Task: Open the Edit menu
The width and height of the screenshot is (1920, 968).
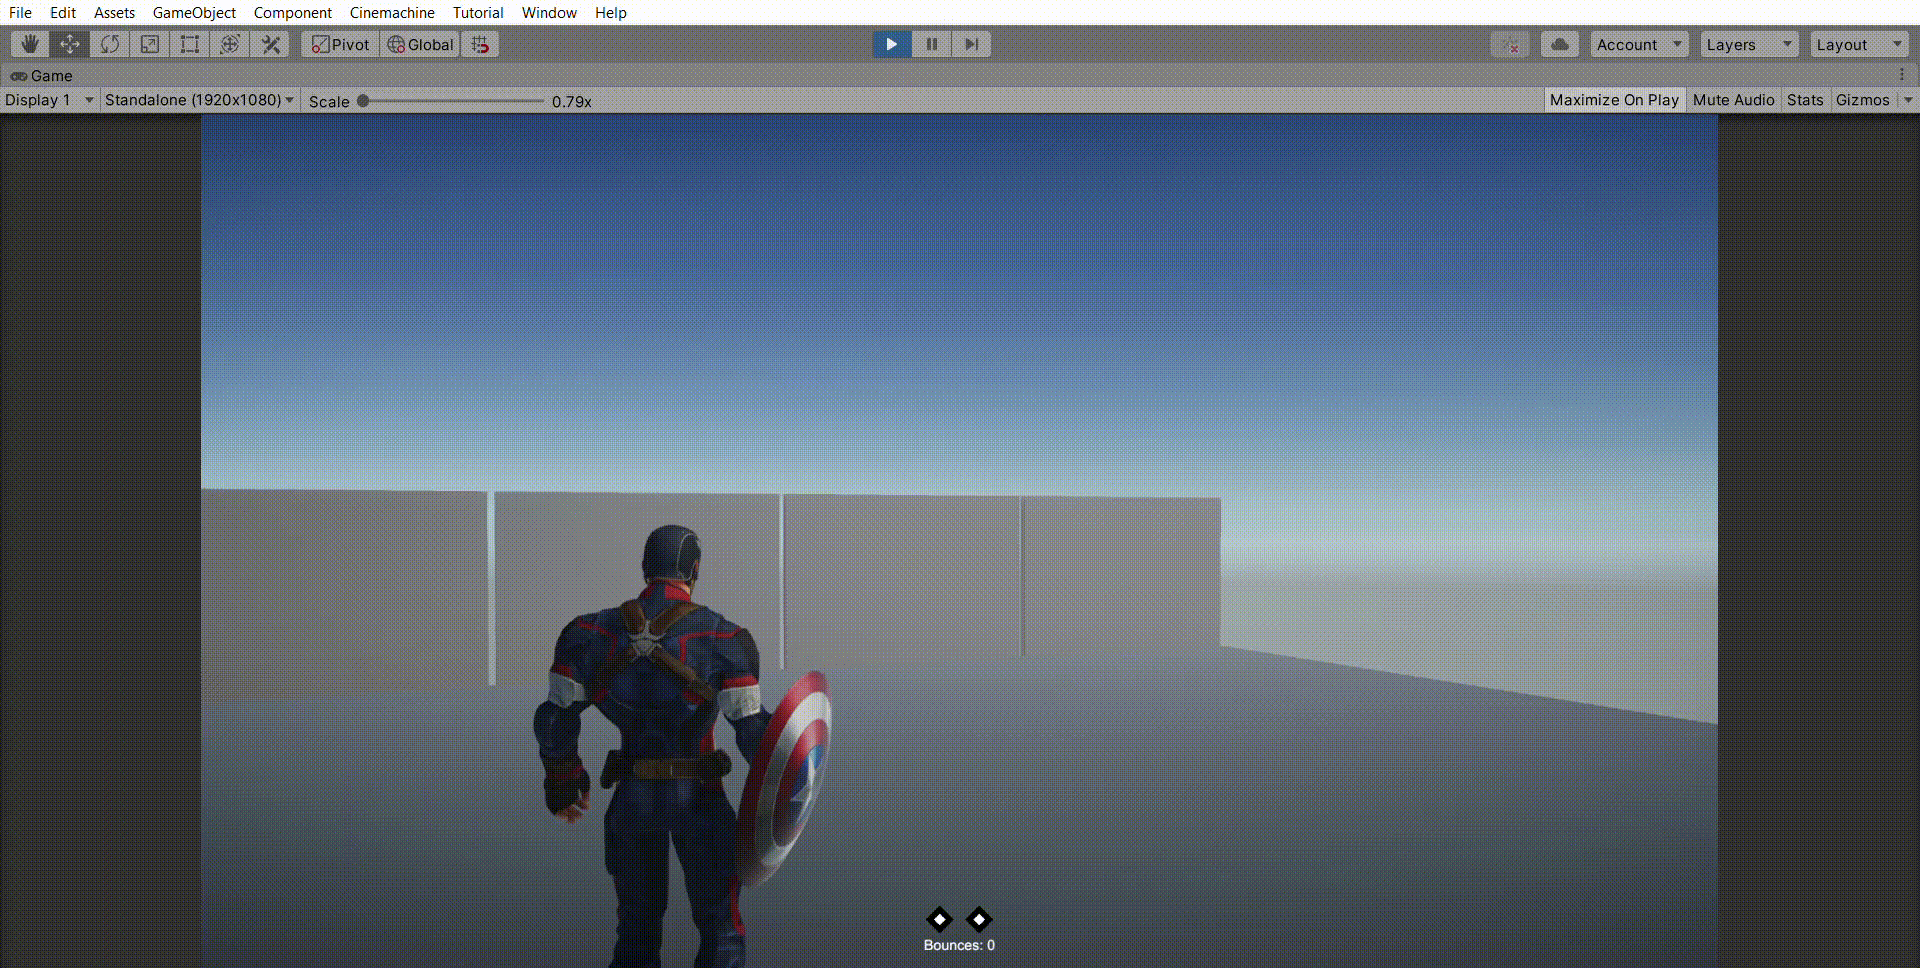Action: pyautogui.click(x=63, y=13)
